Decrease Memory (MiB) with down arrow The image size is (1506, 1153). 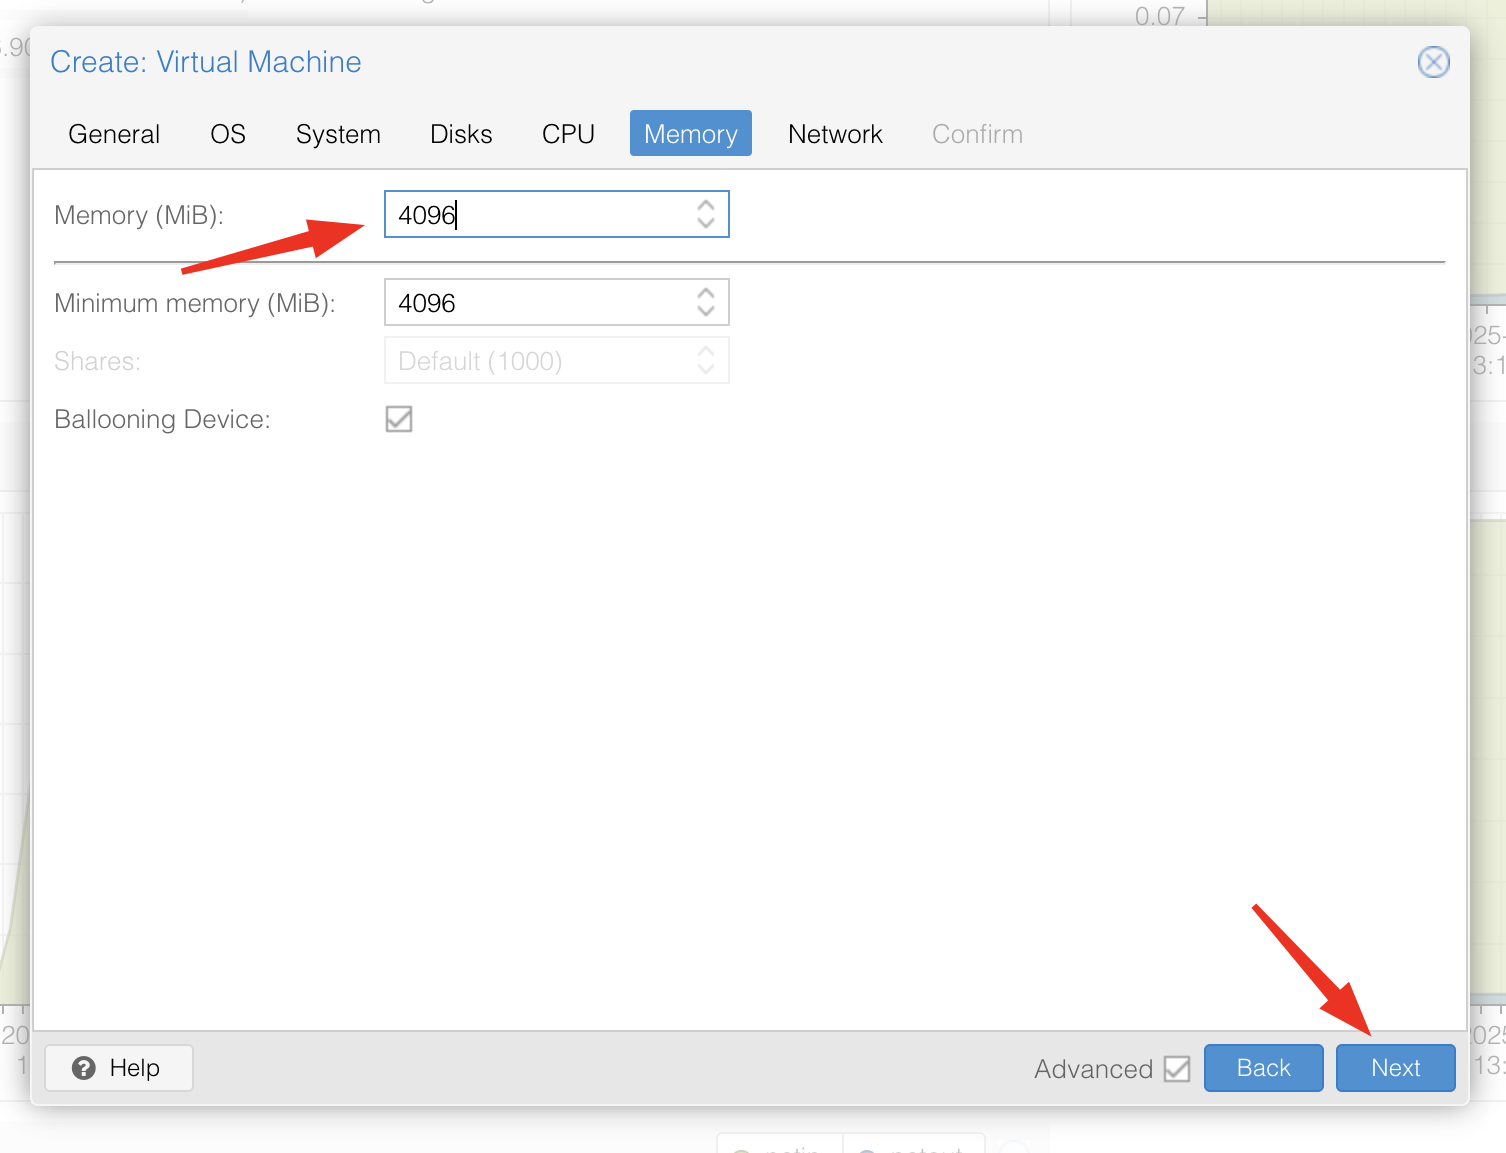[706, 223]
